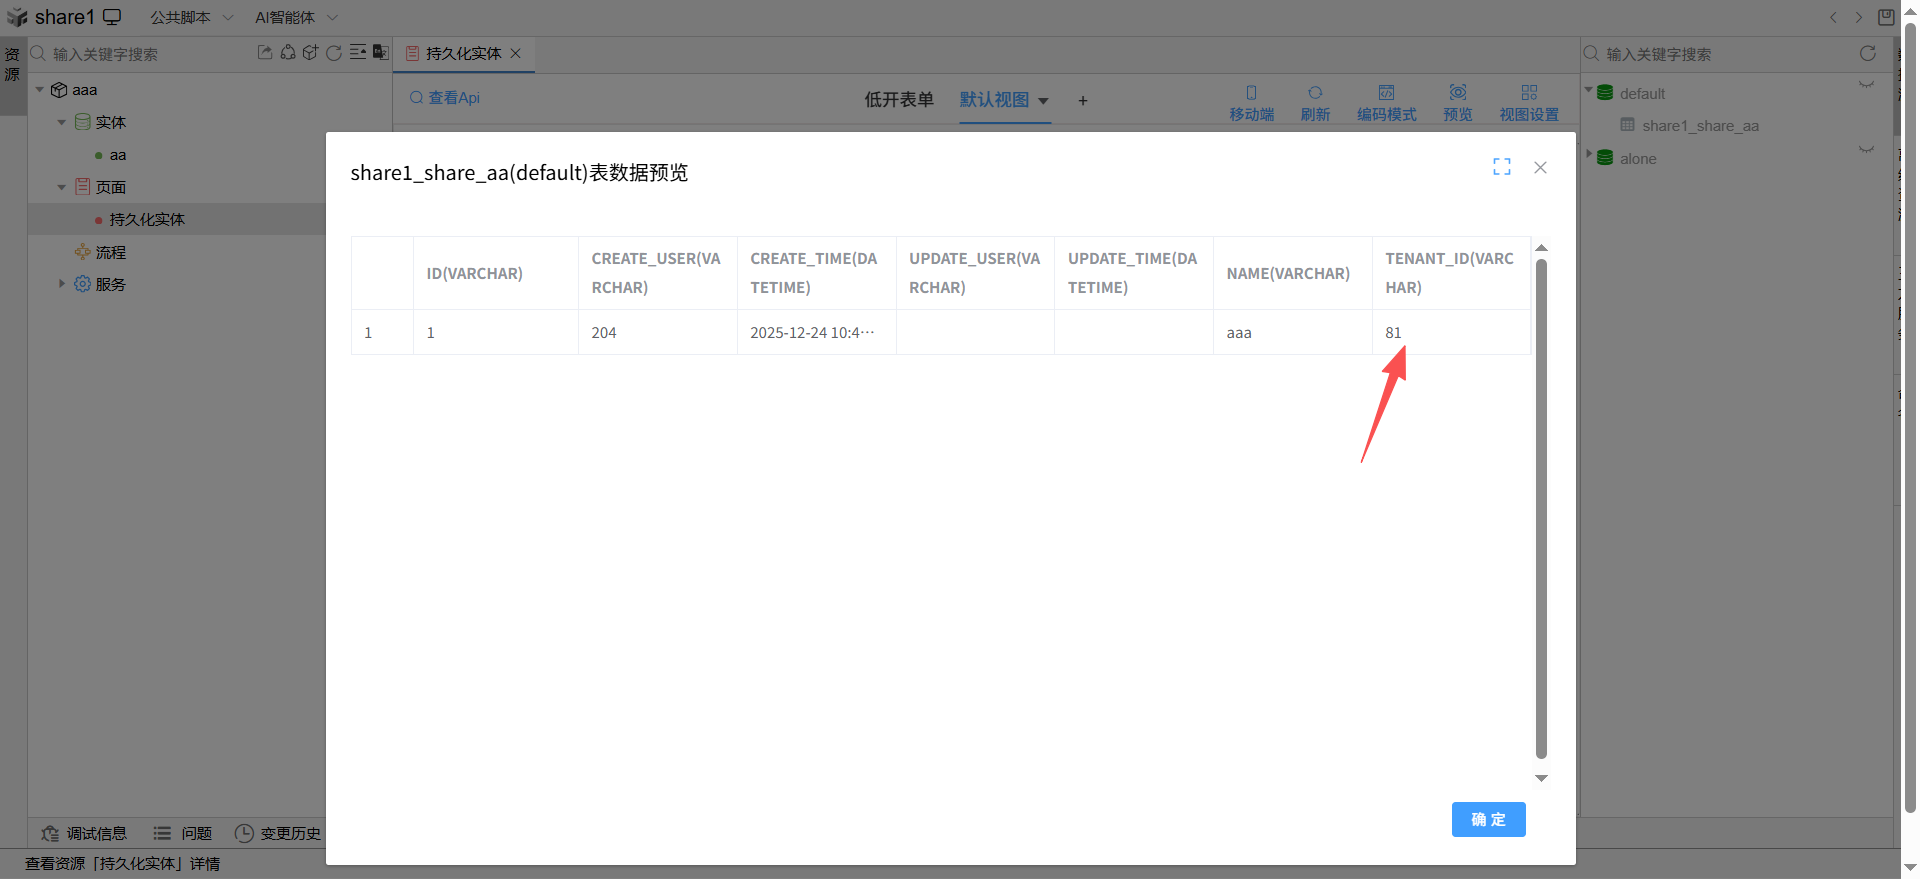Expand the alone data source node
This screenshot has height=879, width=1920.
(x=1589, y=154)
